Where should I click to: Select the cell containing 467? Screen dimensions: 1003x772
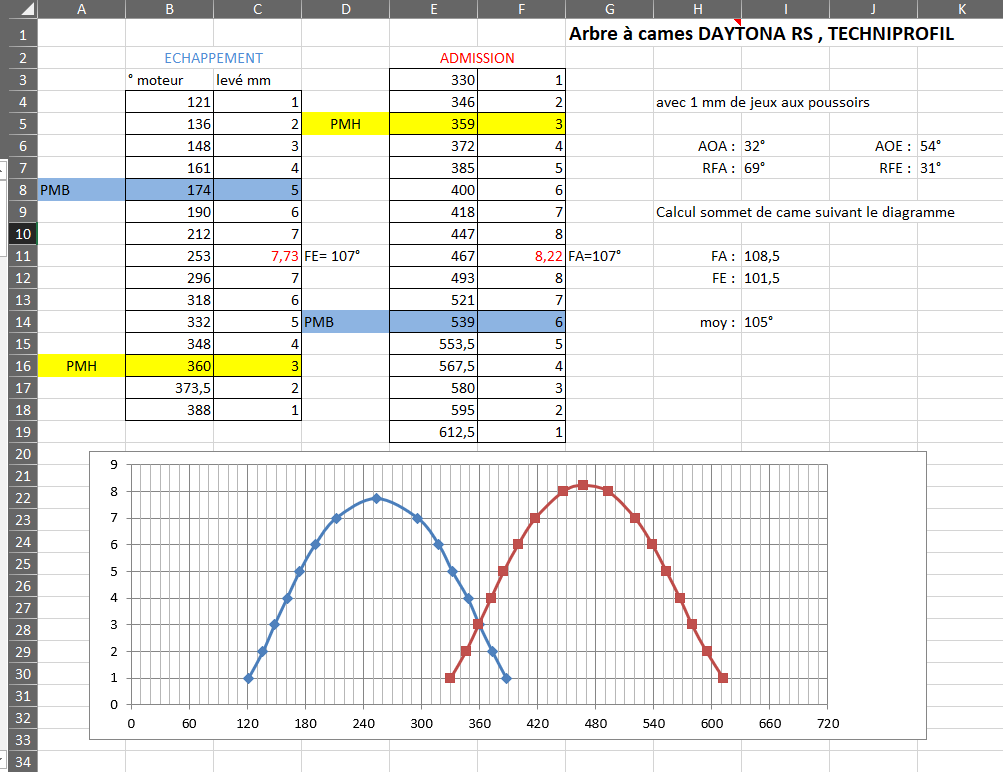click(433, 256)
